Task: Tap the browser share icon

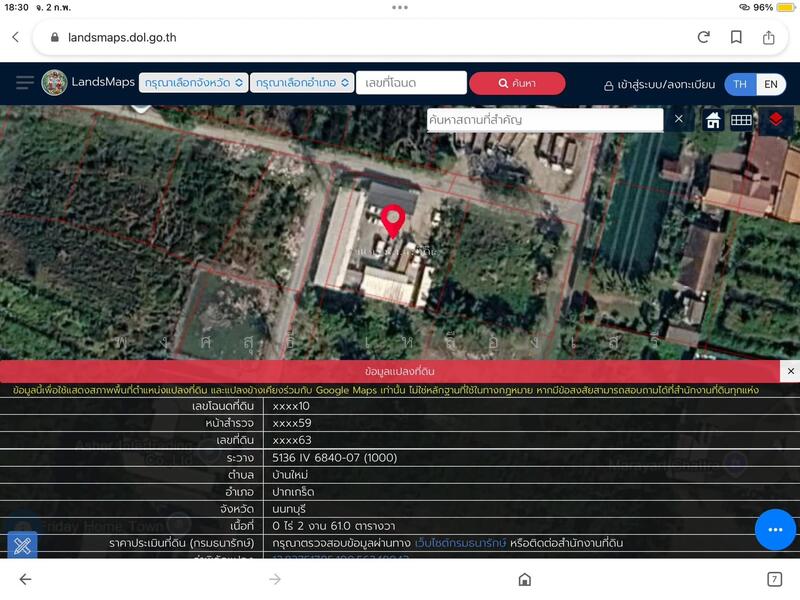Action: pyautogui.click(x=769, y=37)
